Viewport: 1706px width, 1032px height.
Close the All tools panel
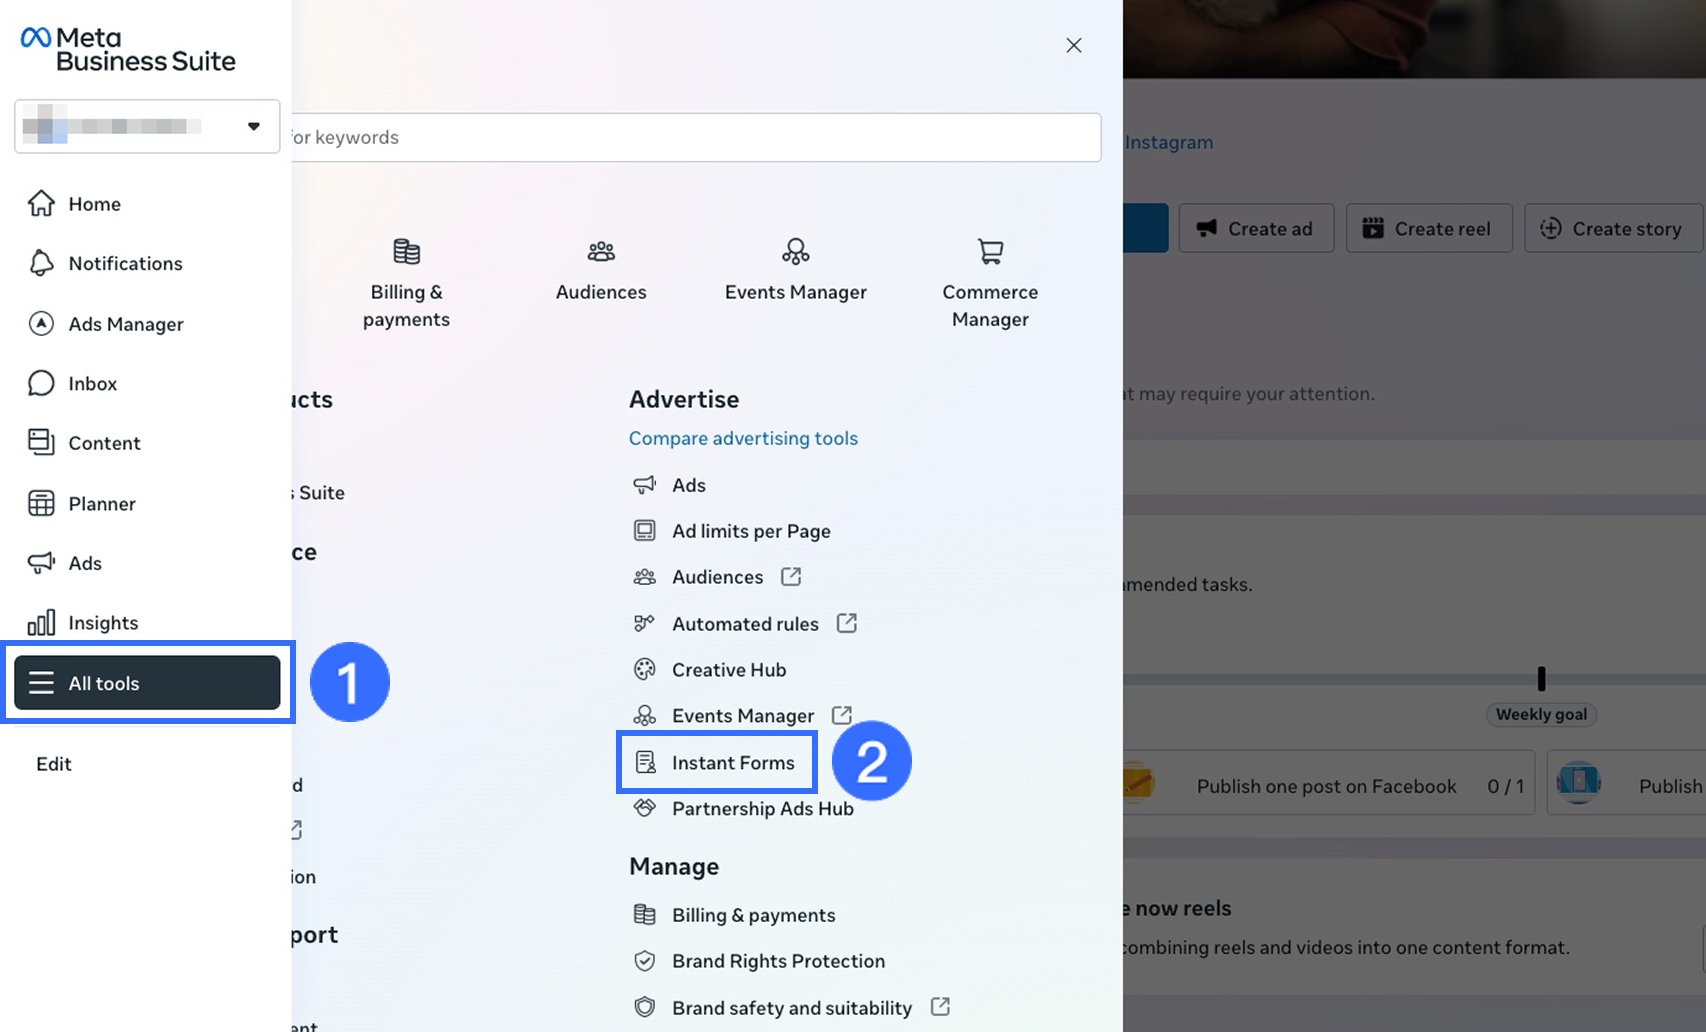(x=1074, y=45)
